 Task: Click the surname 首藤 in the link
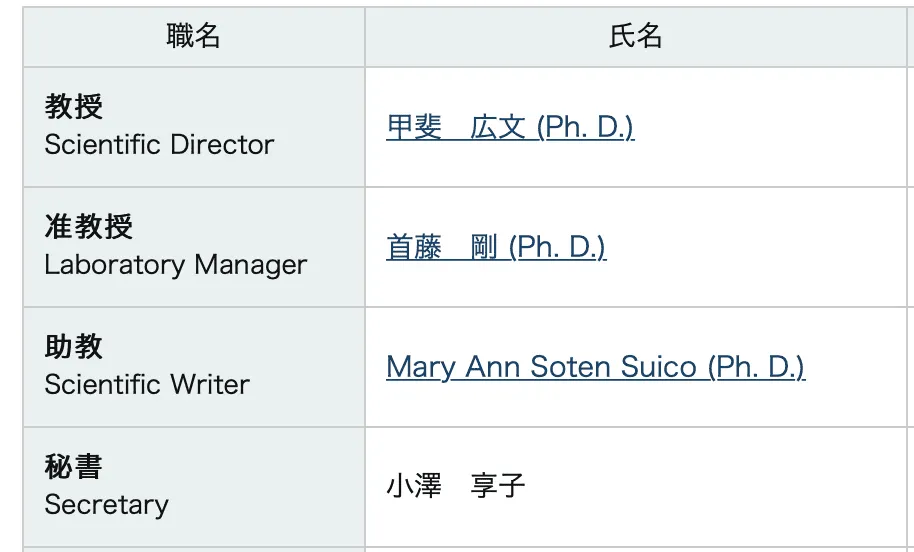[x=414, y=248]
